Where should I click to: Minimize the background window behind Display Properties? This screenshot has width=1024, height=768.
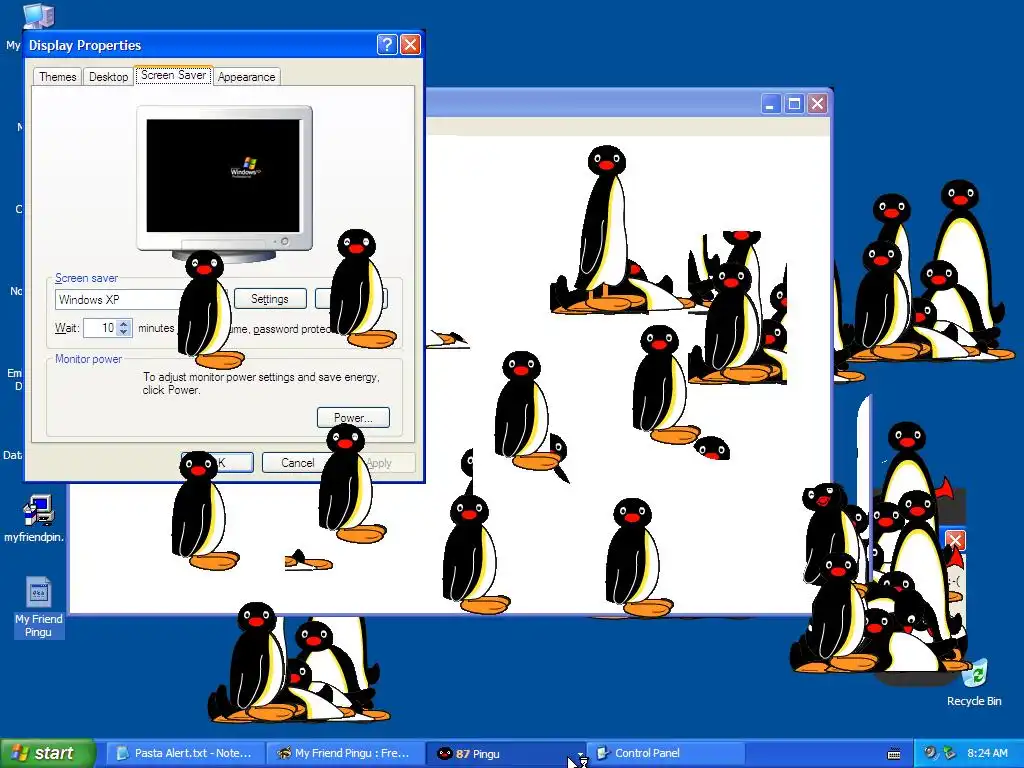[771, 104]
